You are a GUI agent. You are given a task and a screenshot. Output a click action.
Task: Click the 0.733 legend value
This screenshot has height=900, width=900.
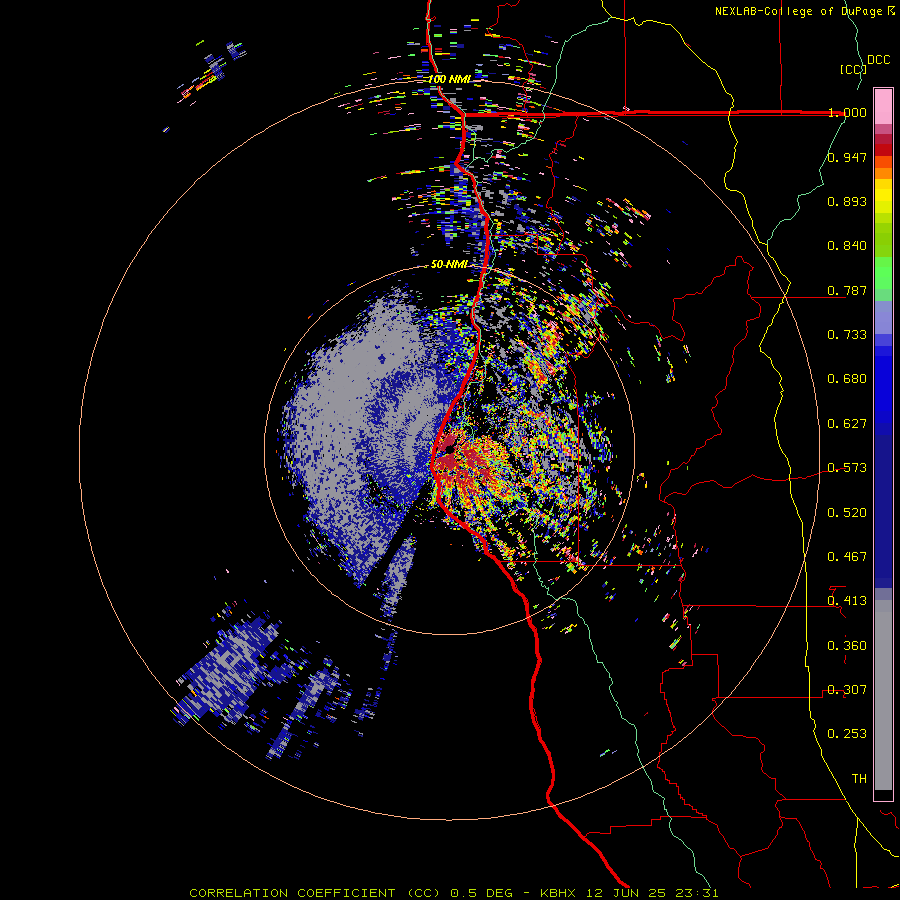click(847, 335)
